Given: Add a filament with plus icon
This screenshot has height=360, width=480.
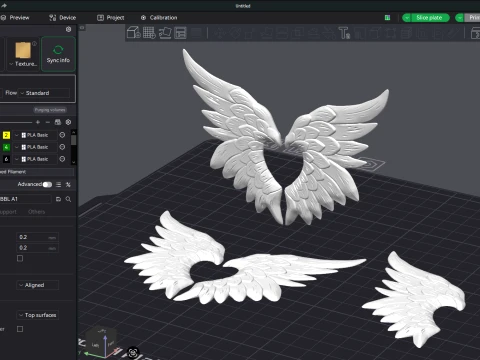Looking at the screenshot, I should (38, 122).
